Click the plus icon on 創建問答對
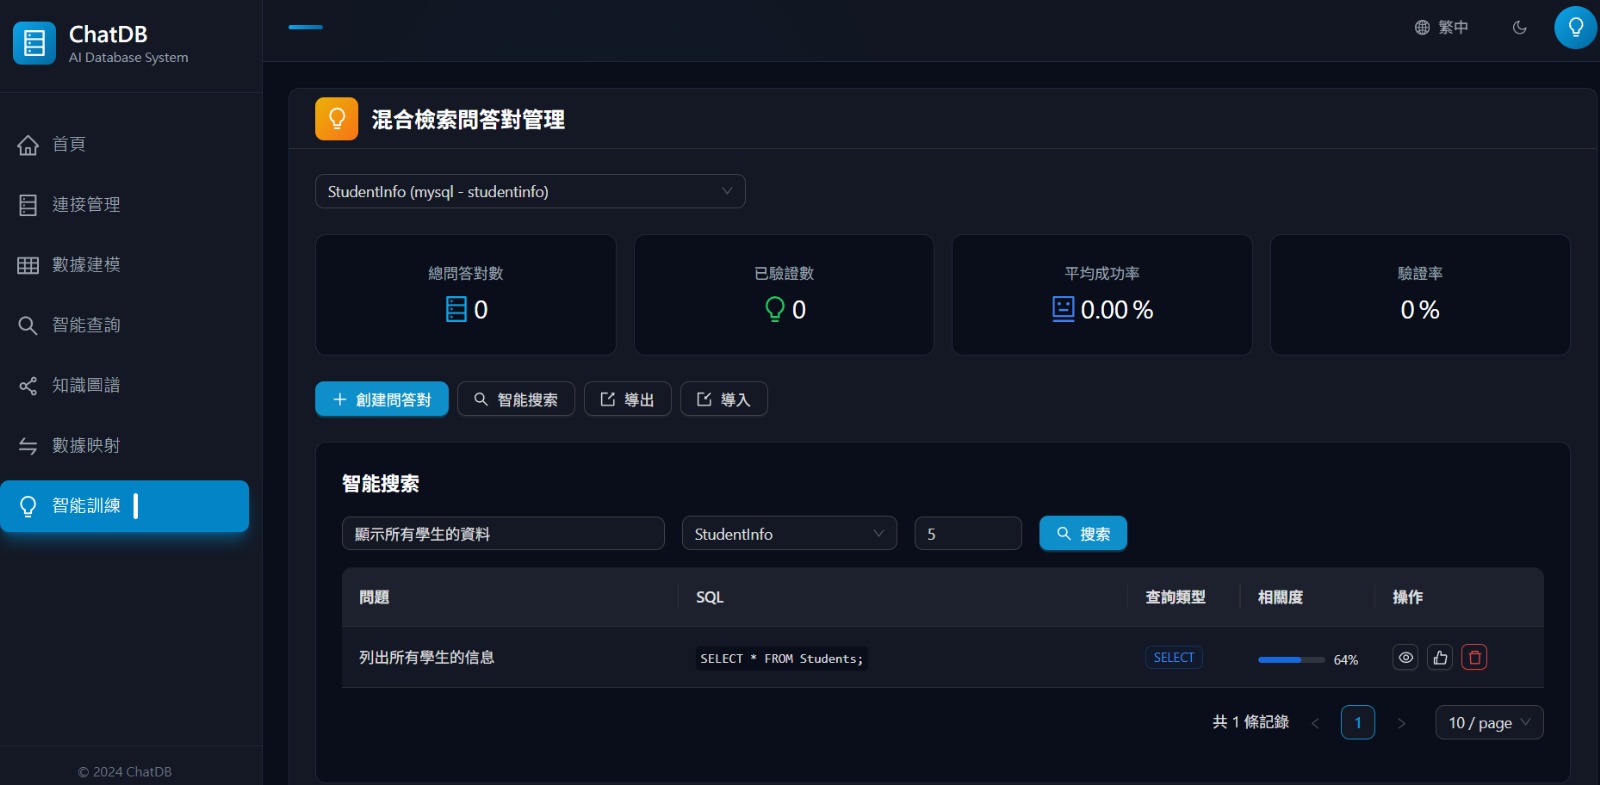Image resolution: width=1600 pixels, height=785 pixels. pos(340,399)
